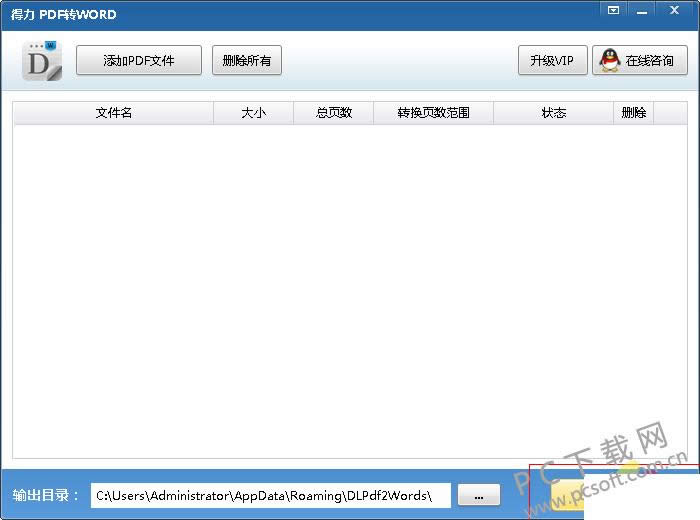Click the QQ penguin icon

tap(609, 60)
